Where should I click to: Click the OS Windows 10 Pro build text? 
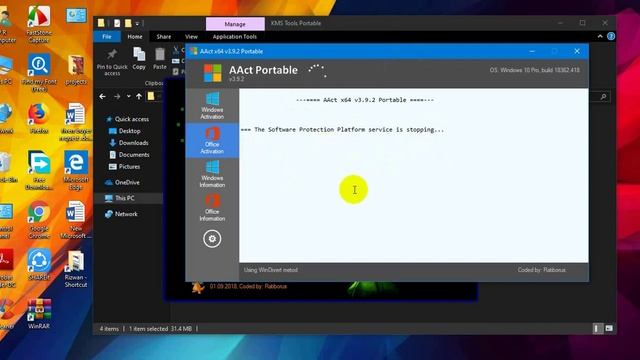[534, 70]
